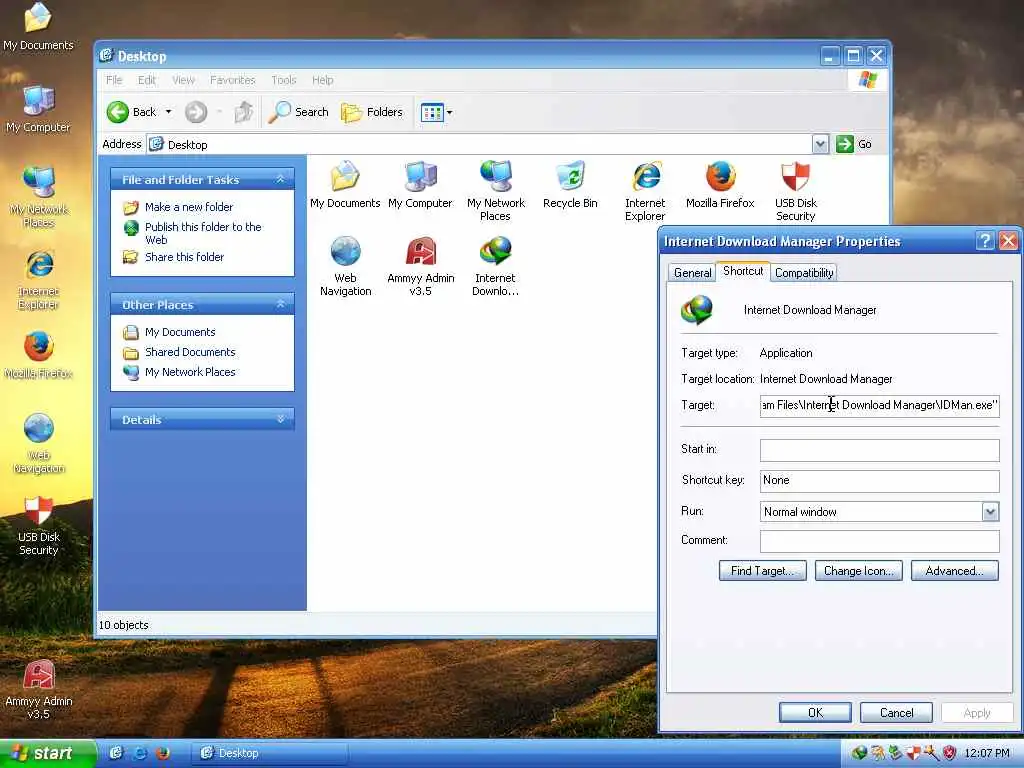Open the Back history dropdown arrow
This screenshot has height=768, width=1024.
[168, 112]
